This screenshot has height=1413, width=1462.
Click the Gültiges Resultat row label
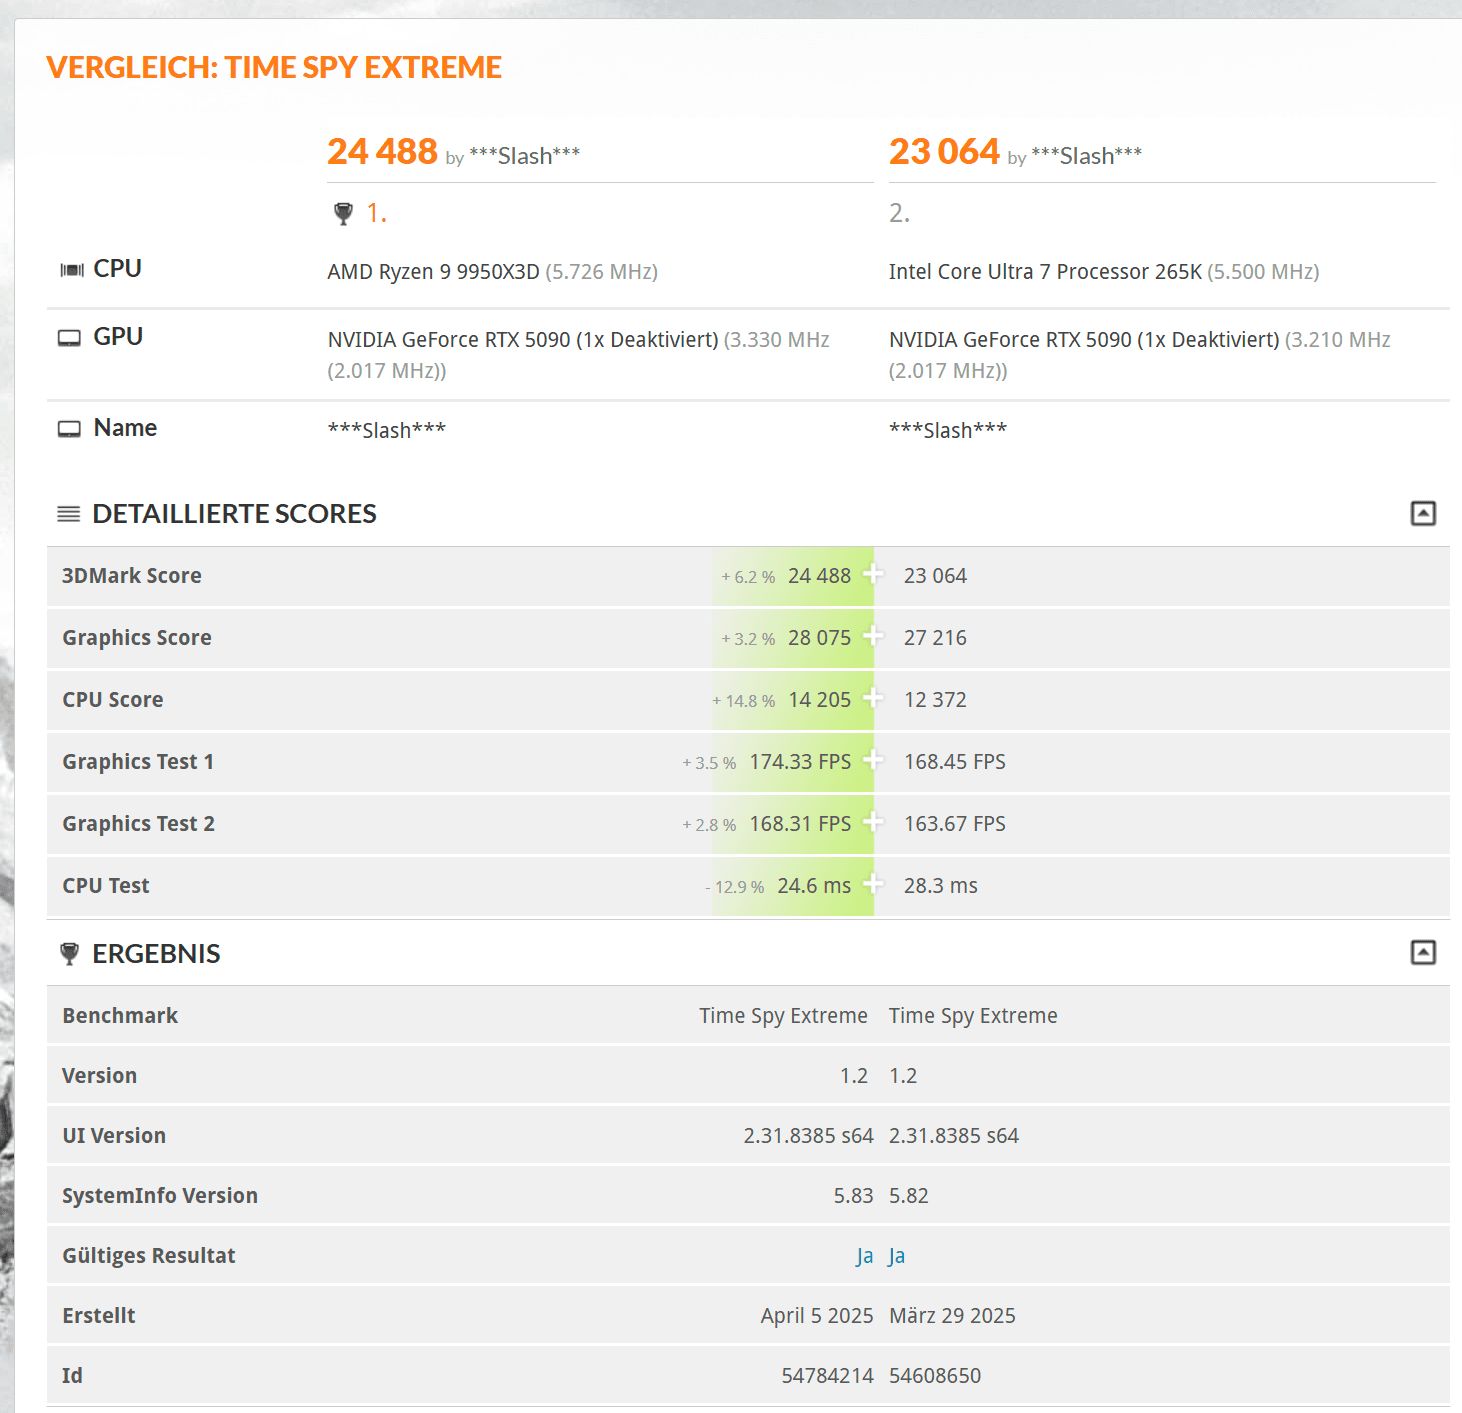click(x=149, y=1256)
